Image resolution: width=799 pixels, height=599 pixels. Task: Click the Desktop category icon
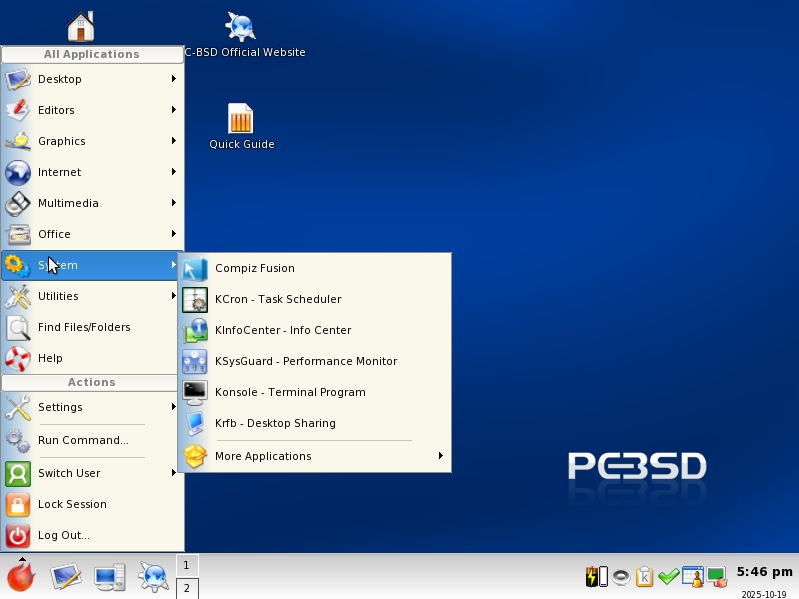pyautogui.click(x=18, y=79)
